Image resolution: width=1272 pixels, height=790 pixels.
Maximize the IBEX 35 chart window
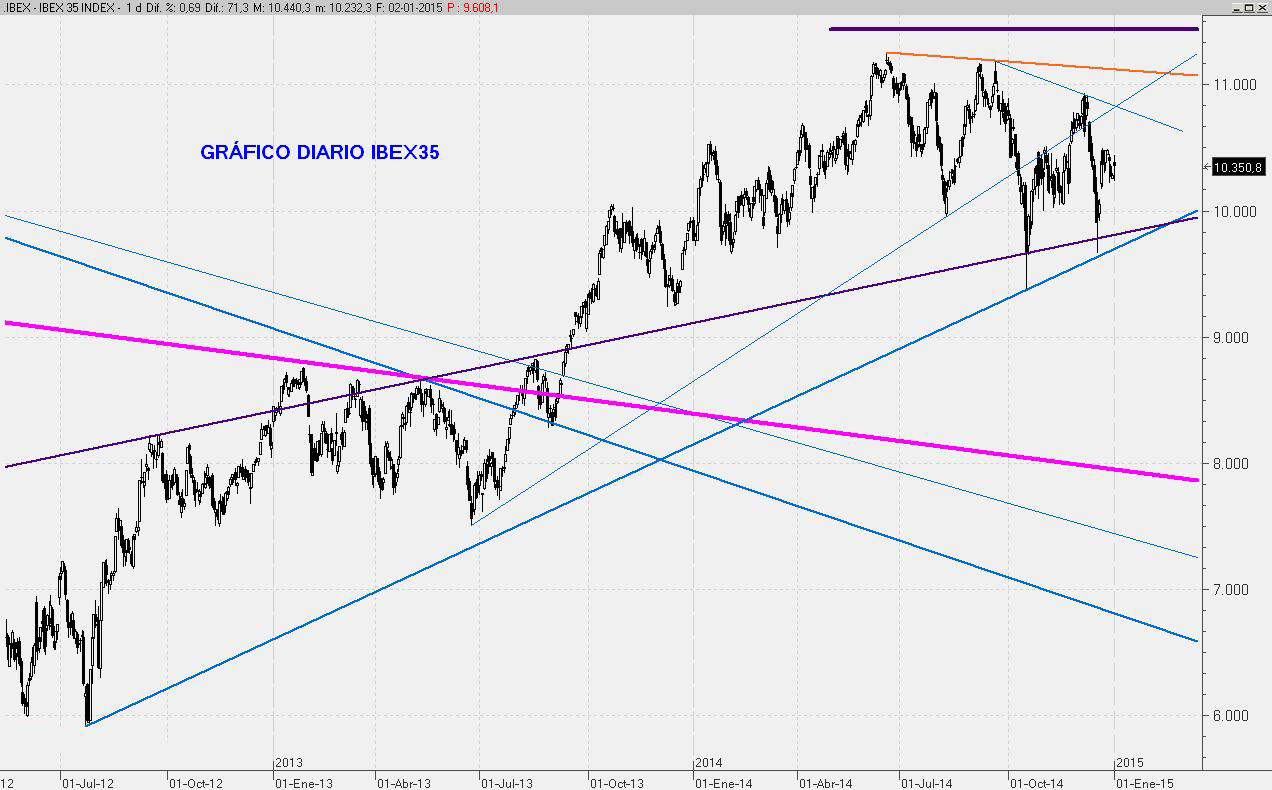point(1247,7)
